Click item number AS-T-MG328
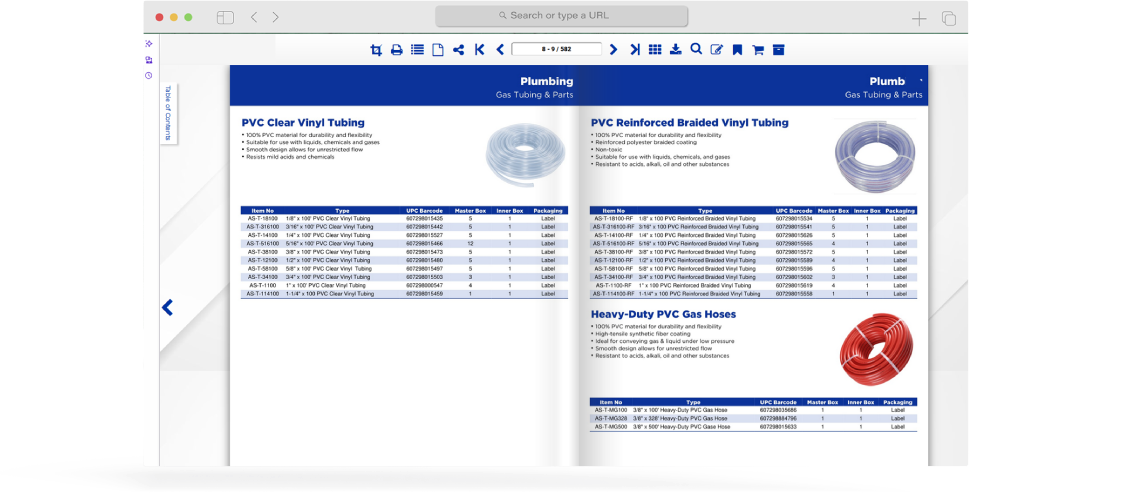This screenshot has height=493, width=1129. [x=611, y=418]
